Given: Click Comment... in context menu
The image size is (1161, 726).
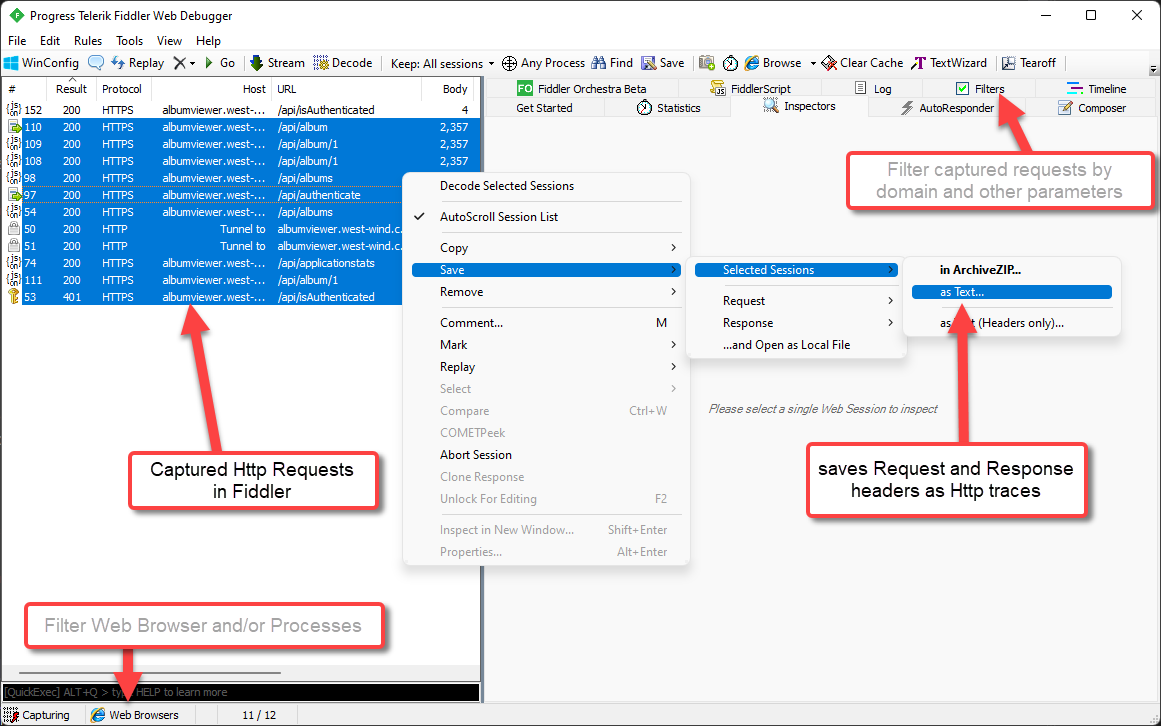Looking at the screenshot, I should click(x=546, y=323).
